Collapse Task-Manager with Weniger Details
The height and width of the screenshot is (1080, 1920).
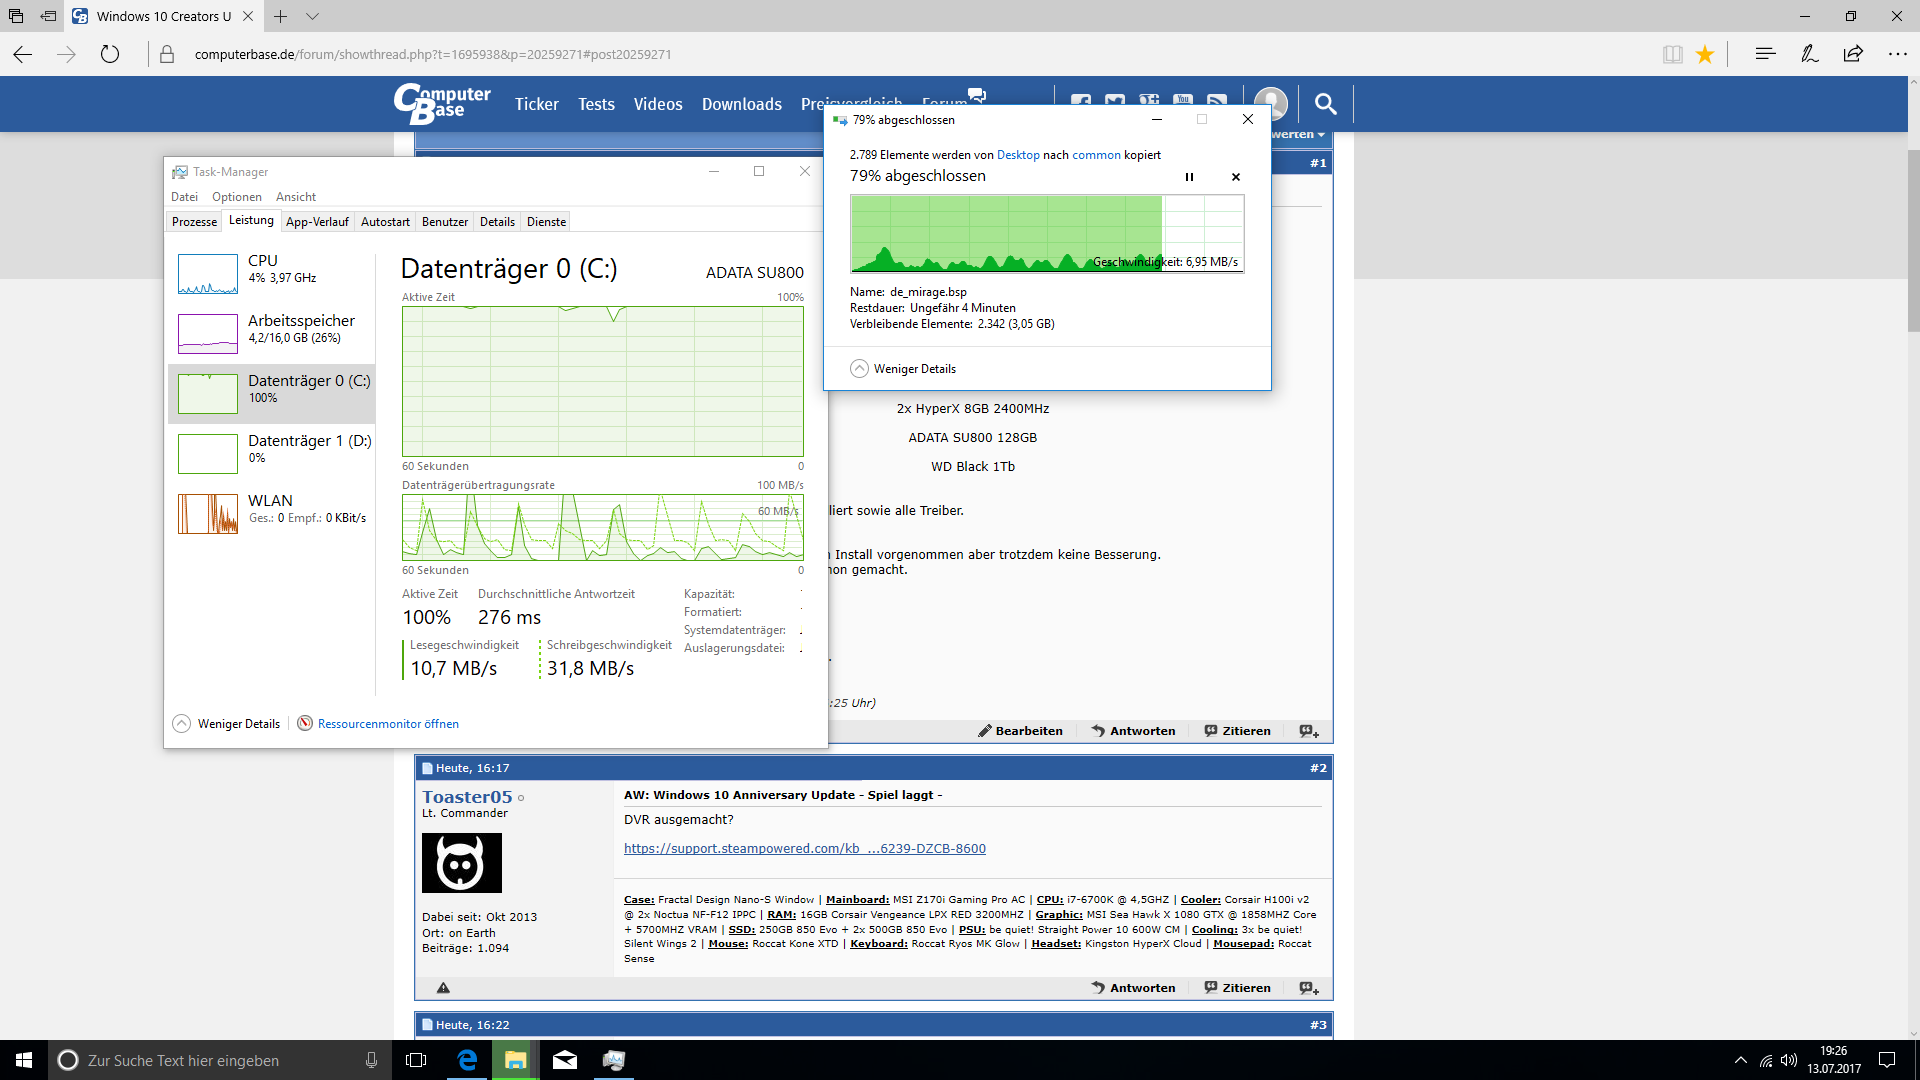click(x=182, y=723)
